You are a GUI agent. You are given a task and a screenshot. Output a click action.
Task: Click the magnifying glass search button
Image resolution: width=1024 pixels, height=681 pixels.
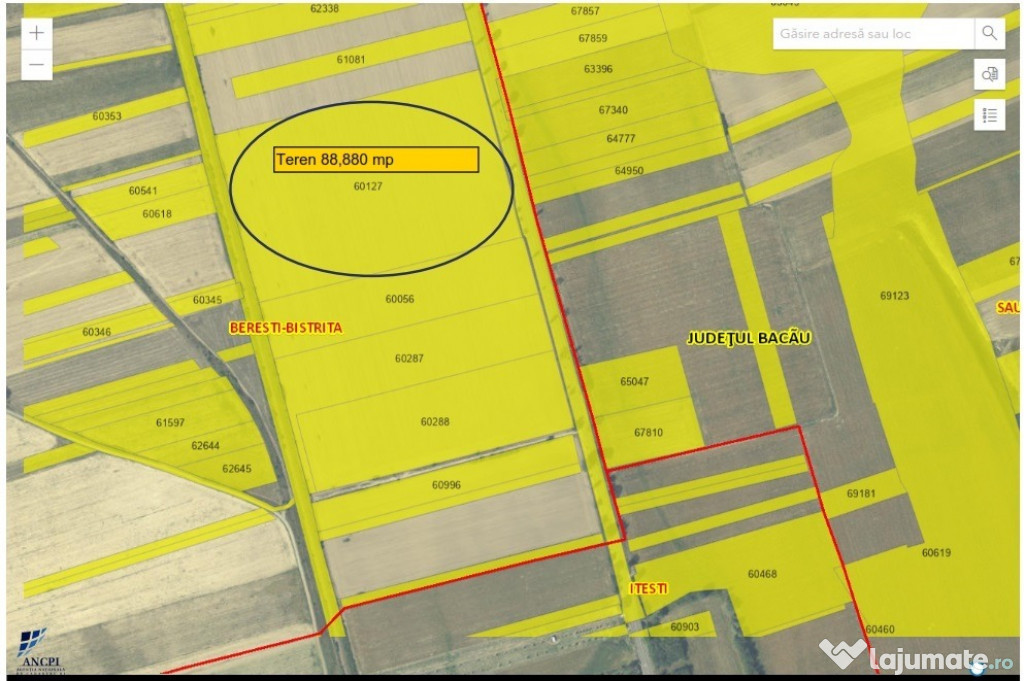[989, 33]
